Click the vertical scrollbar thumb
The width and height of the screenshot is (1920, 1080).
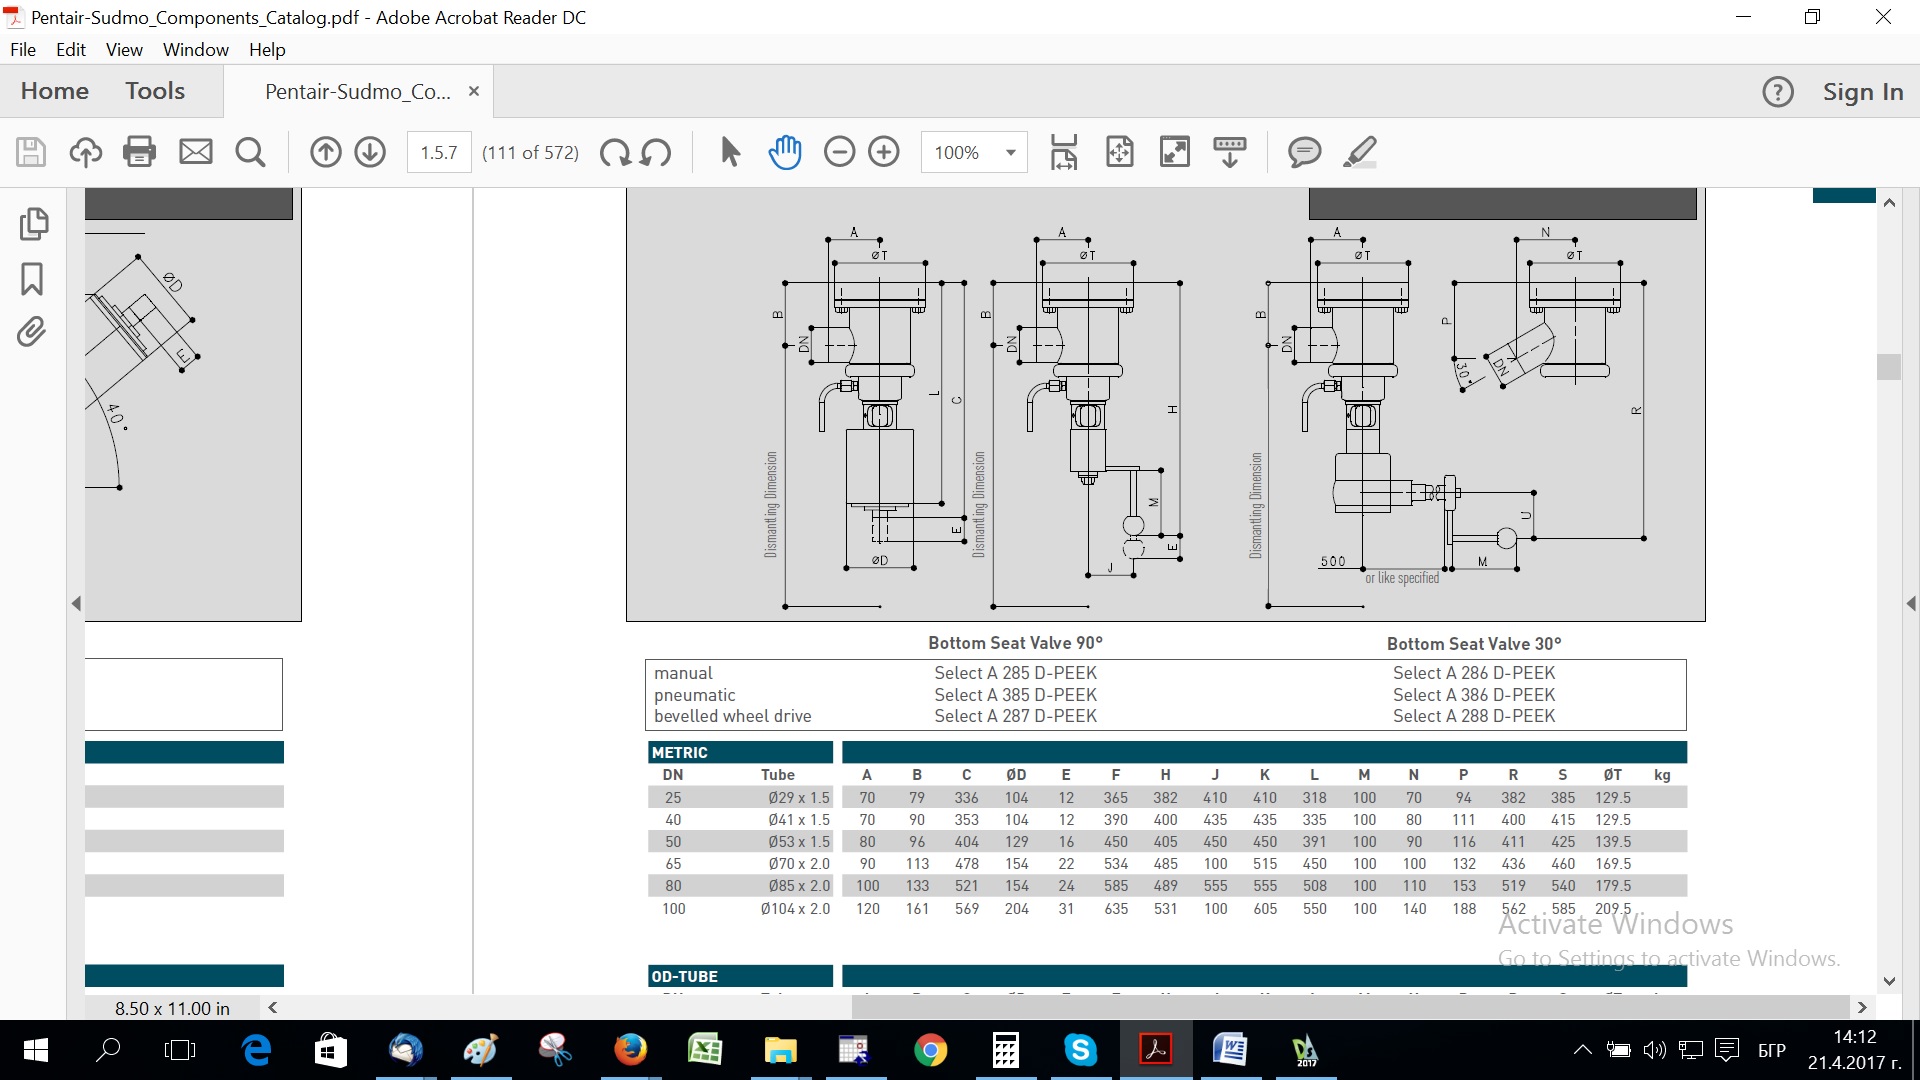[x=1889, y=367]
